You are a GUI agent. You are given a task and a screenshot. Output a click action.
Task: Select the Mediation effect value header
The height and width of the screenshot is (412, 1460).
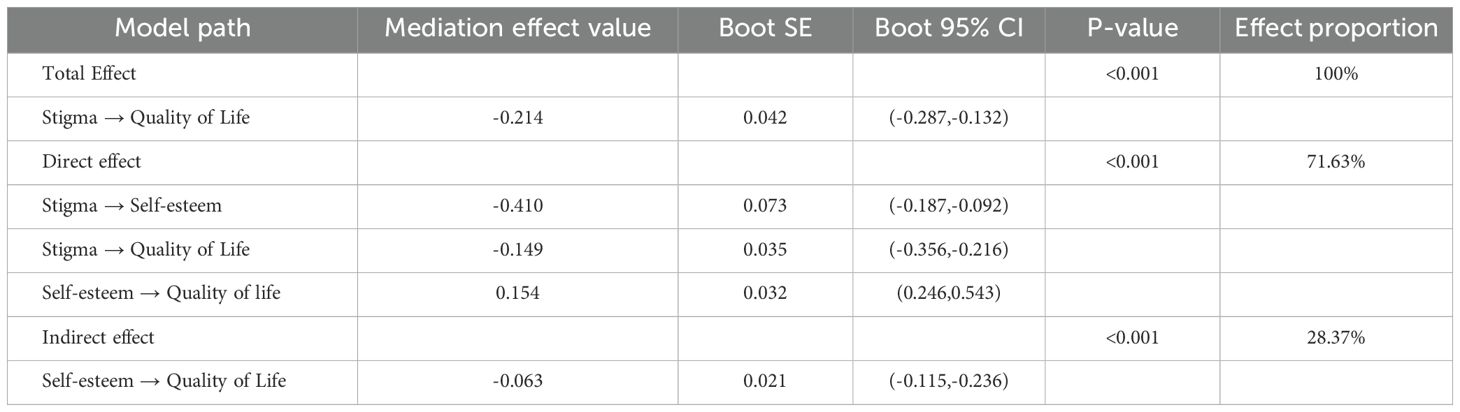pos(517,28)
